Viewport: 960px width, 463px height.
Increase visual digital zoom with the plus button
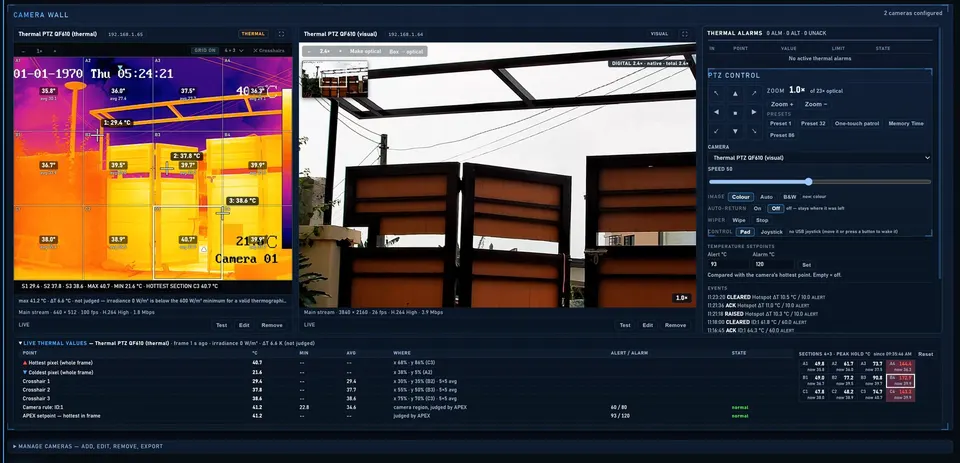[340, 51]
